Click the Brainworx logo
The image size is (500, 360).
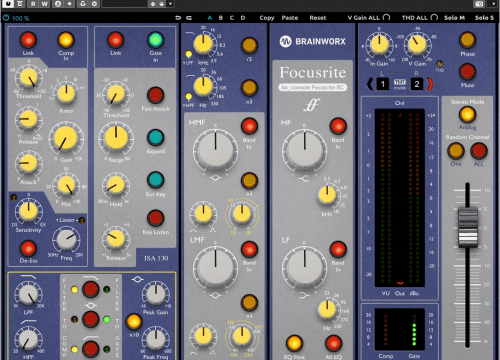pyautogui.click(x=312, y=41)
